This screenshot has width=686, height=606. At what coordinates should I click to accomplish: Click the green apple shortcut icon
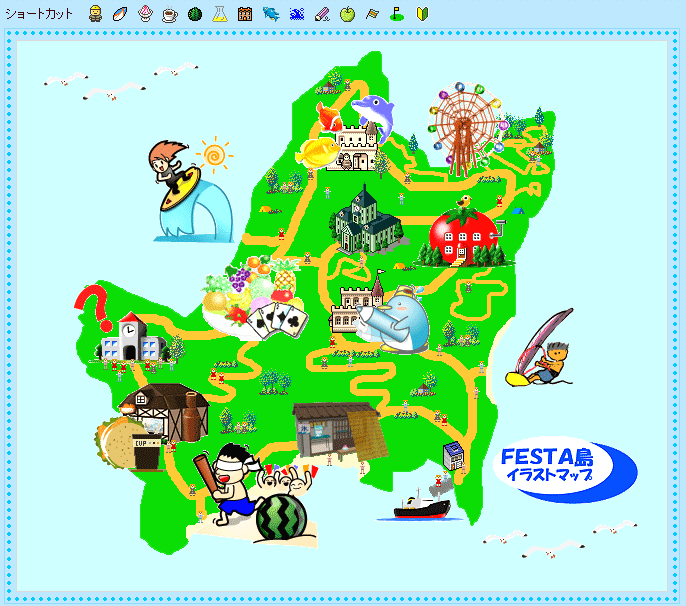(x=347, y=13)
